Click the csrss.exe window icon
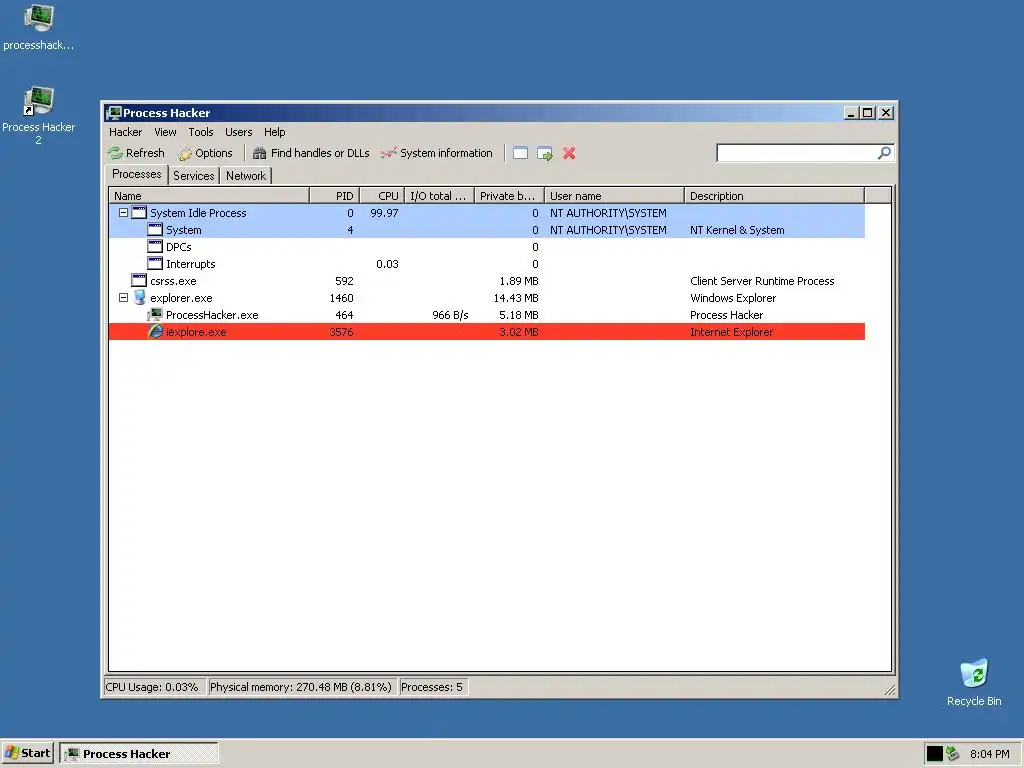1024x768 pixels. click(x=139, y=281)
